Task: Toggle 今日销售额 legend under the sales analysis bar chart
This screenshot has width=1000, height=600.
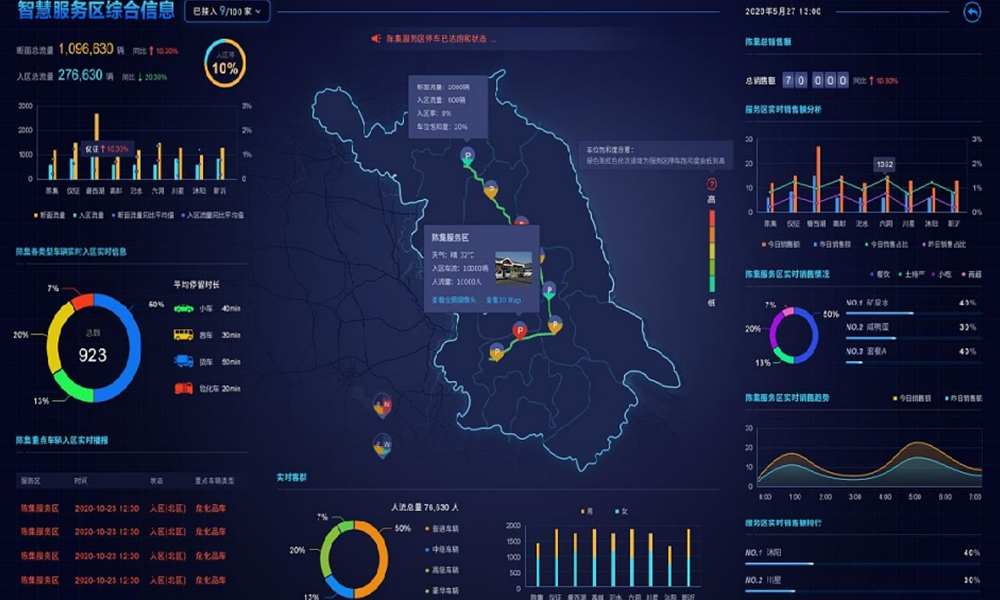Action: click(x=781, y=245)
